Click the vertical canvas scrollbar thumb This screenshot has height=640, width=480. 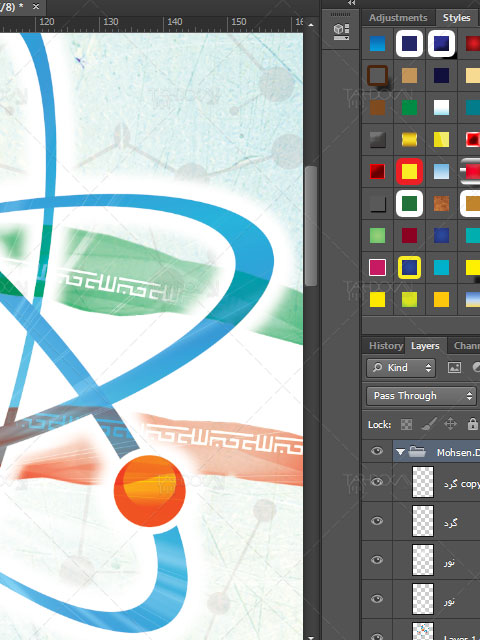(311, 226)
